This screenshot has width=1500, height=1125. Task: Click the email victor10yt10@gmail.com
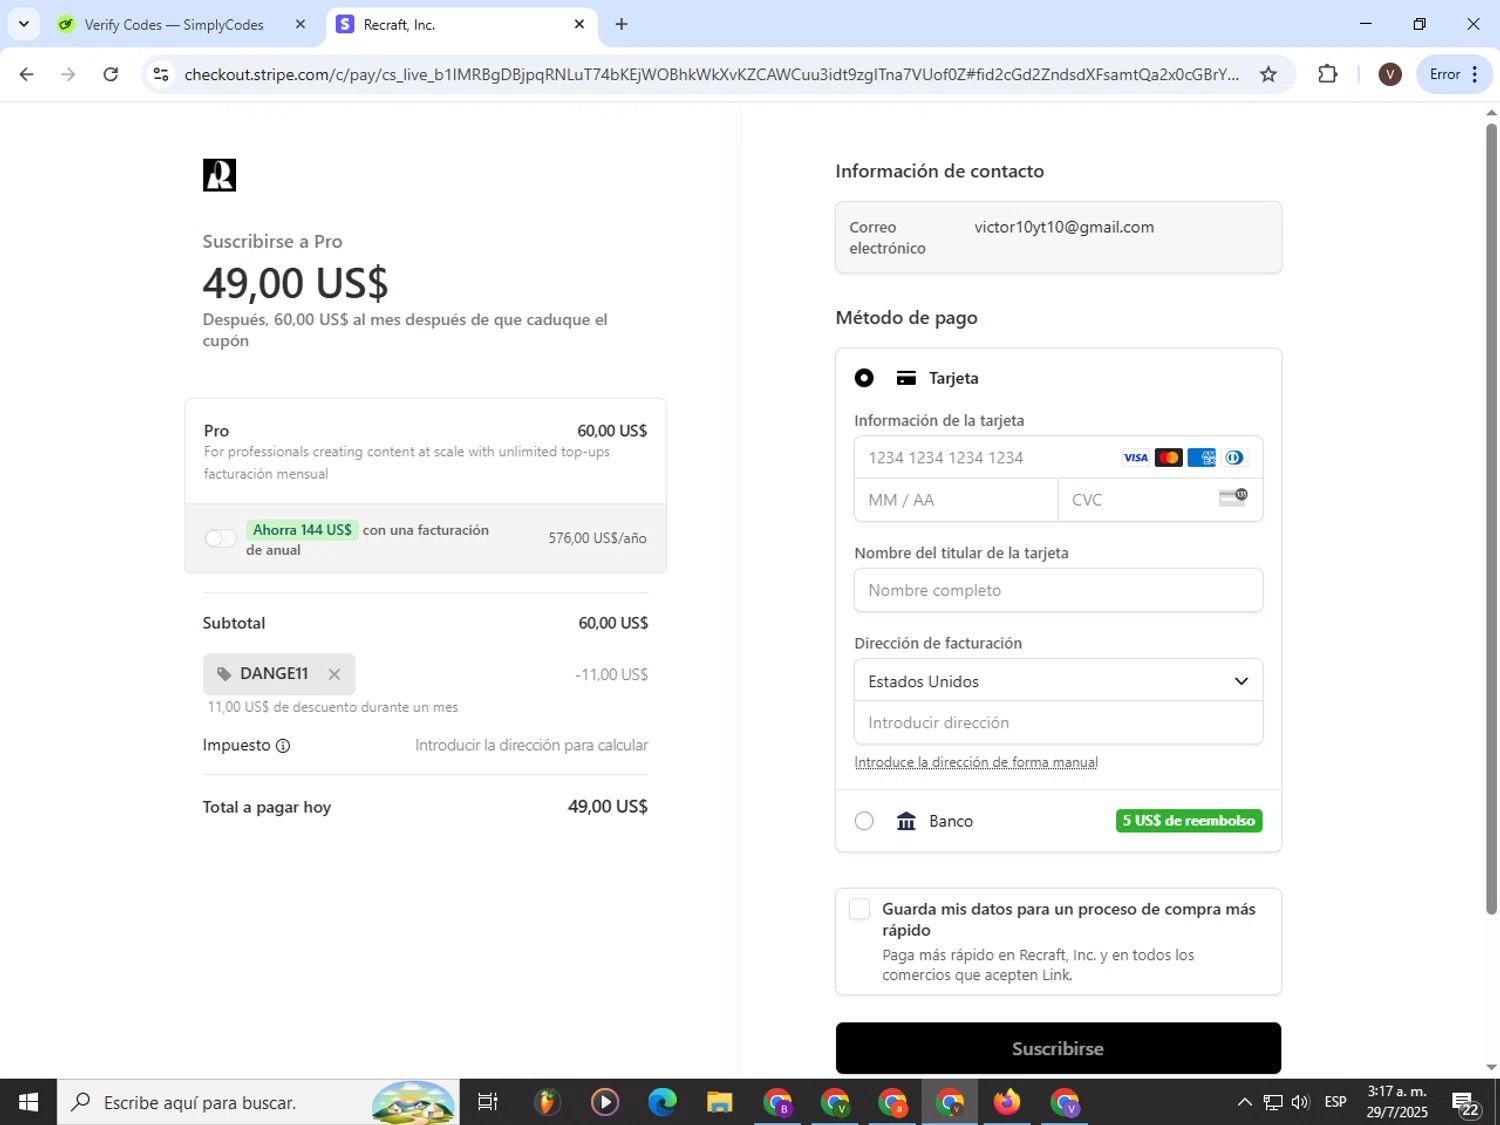1064,227
